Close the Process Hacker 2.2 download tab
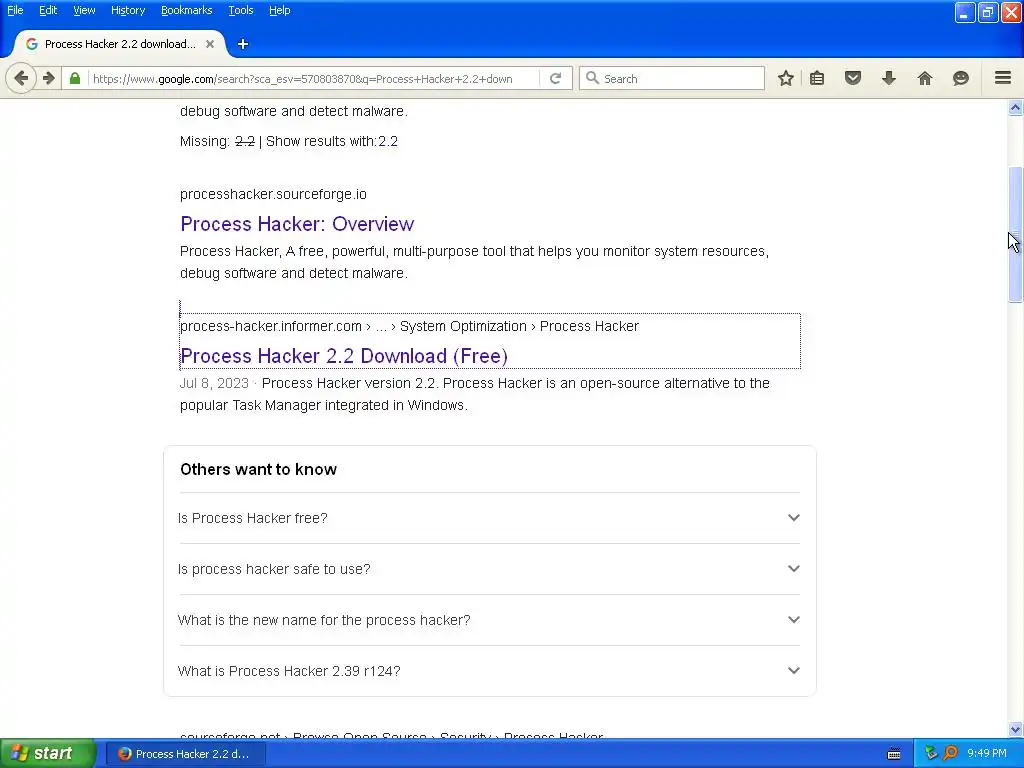Image resolution: width=1024 pixels, height=768 pixels. [210, 44]
